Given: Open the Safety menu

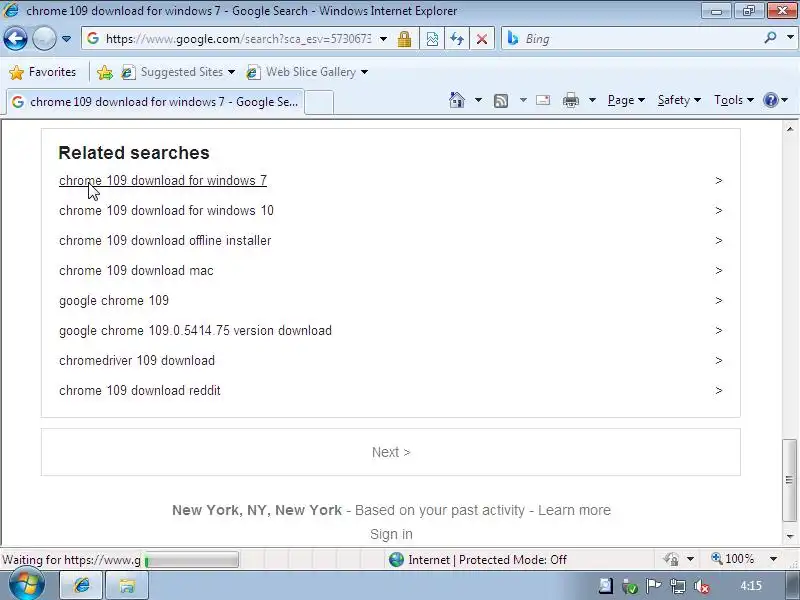Looking at the screenshot, I should [x=679, y=100].
